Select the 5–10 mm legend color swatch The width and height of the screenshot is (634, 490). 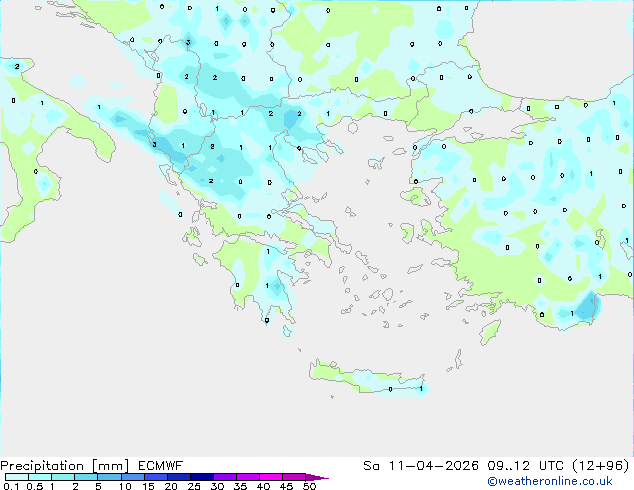[x=109, y=477]
